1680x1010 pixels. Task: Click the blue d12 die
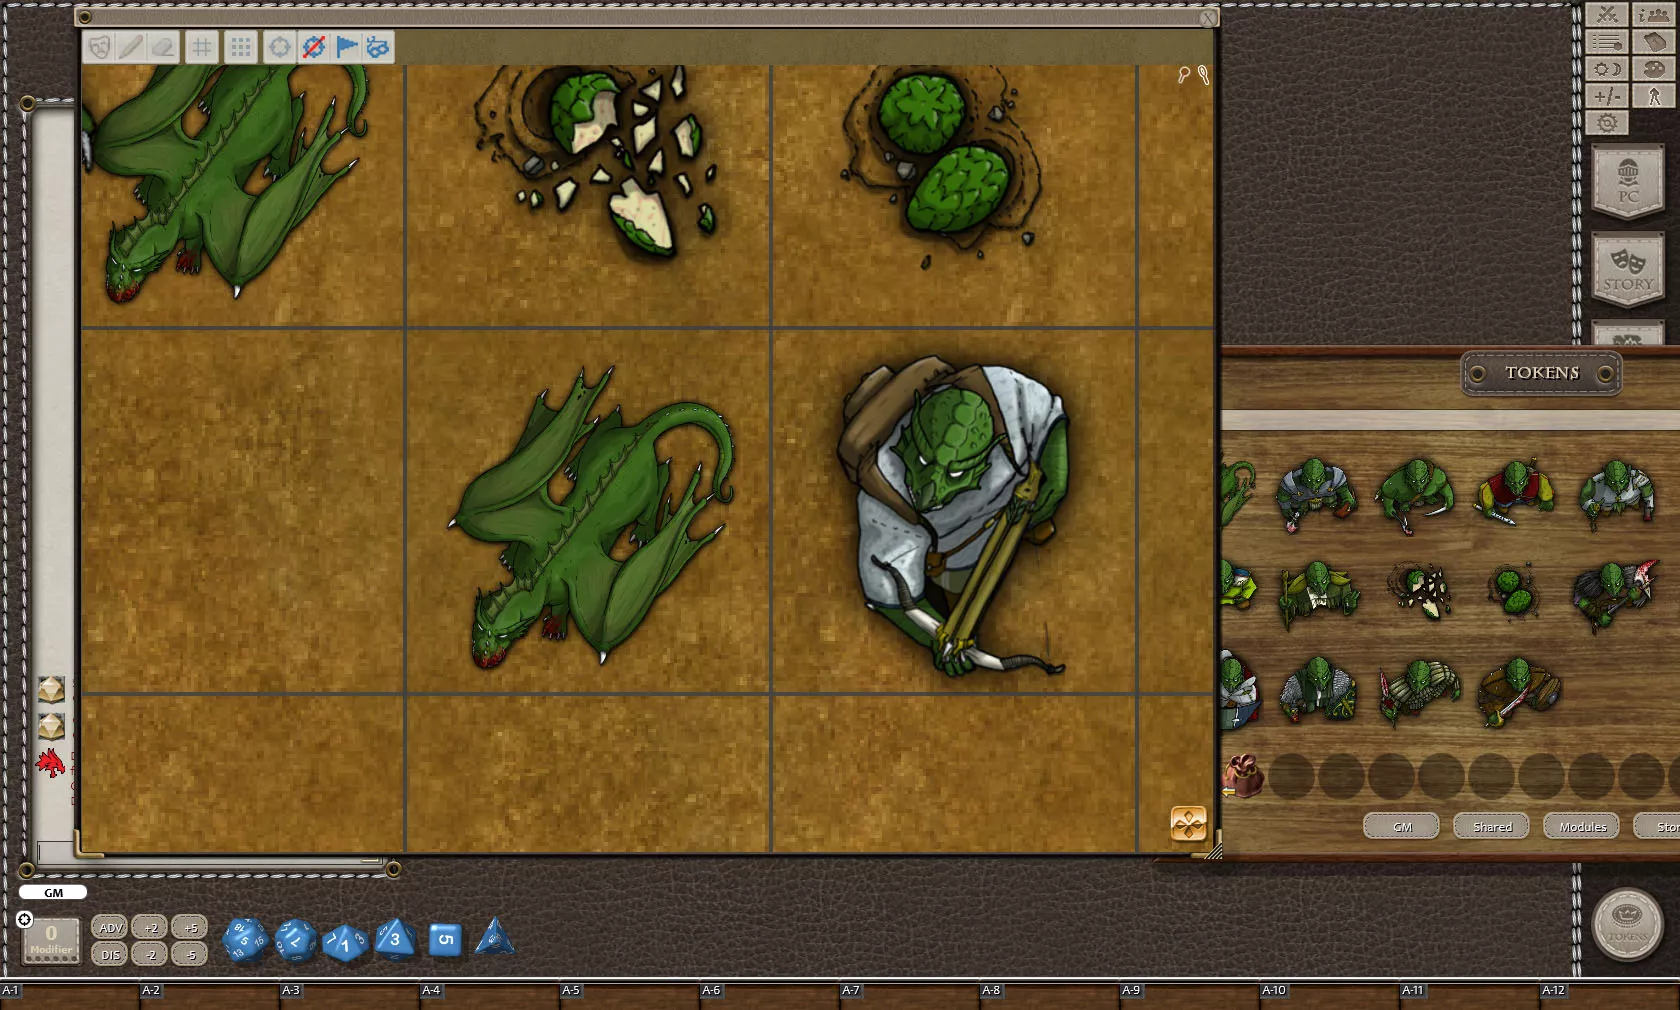pos(295,941)
